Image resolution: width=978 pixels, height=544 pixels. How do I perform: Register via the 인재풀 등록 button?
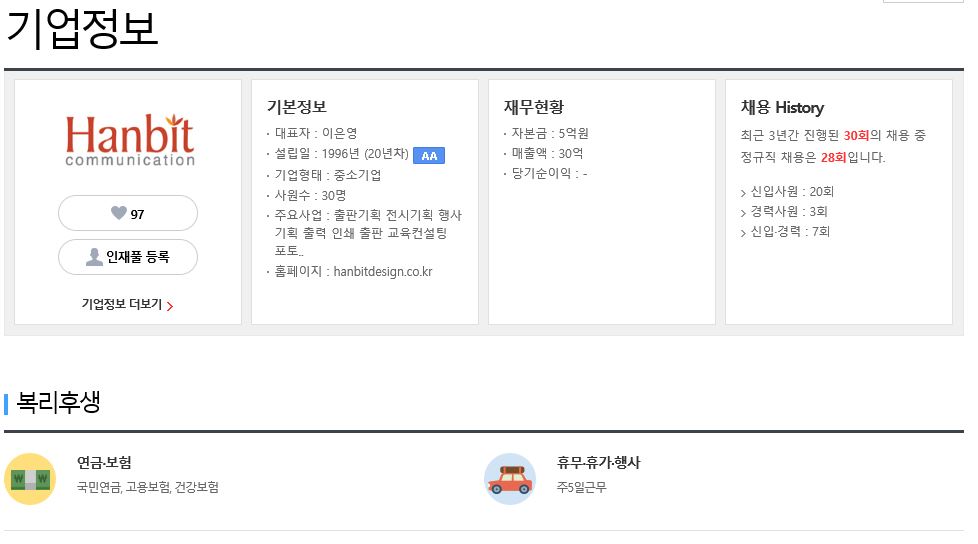click(x=128, y=257)
